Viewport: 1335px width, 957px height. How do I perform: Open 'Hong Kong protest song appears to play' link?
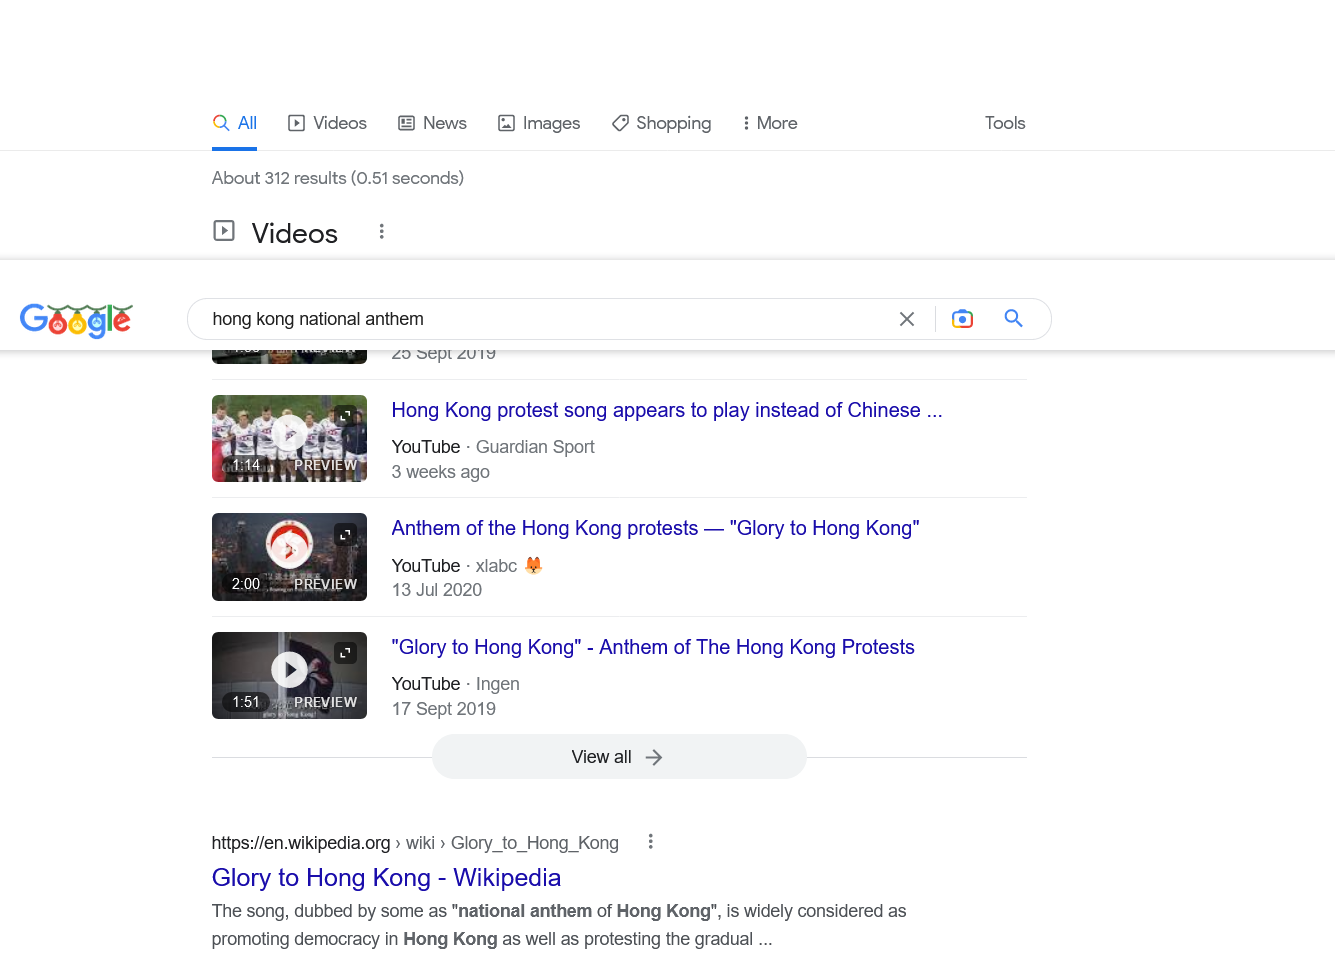666,410
